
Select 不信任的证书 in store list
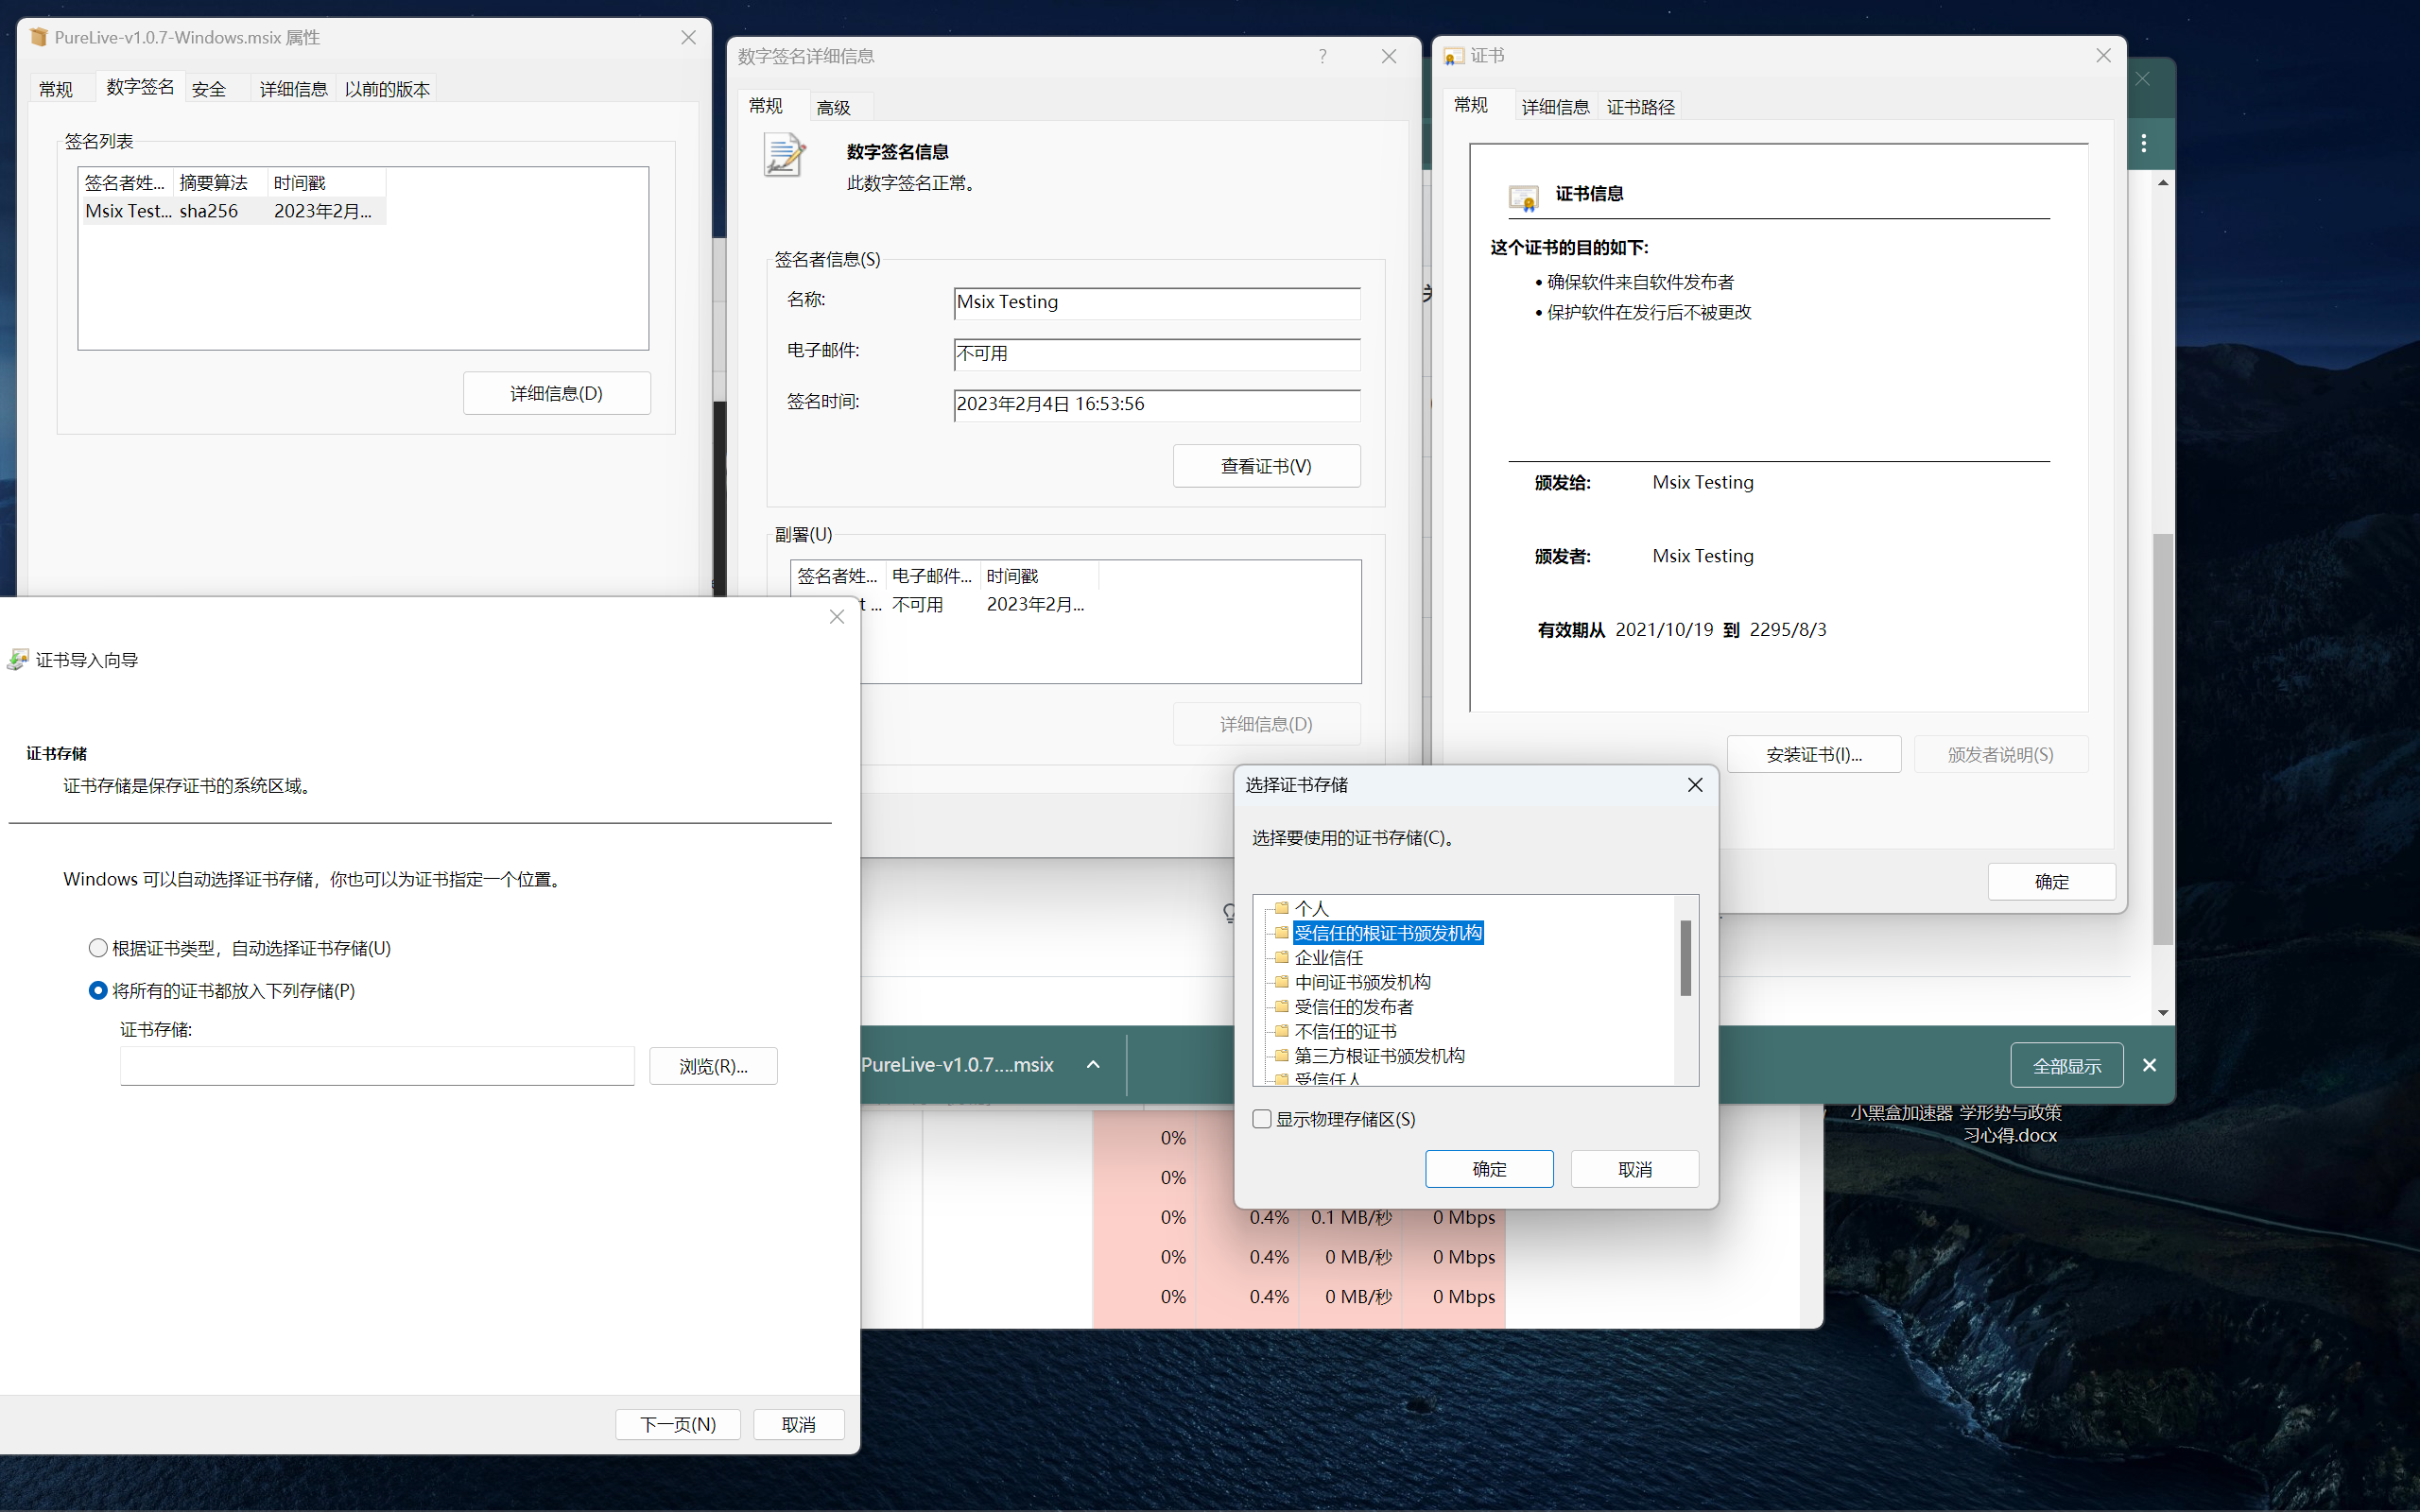pos(1344,1031)
